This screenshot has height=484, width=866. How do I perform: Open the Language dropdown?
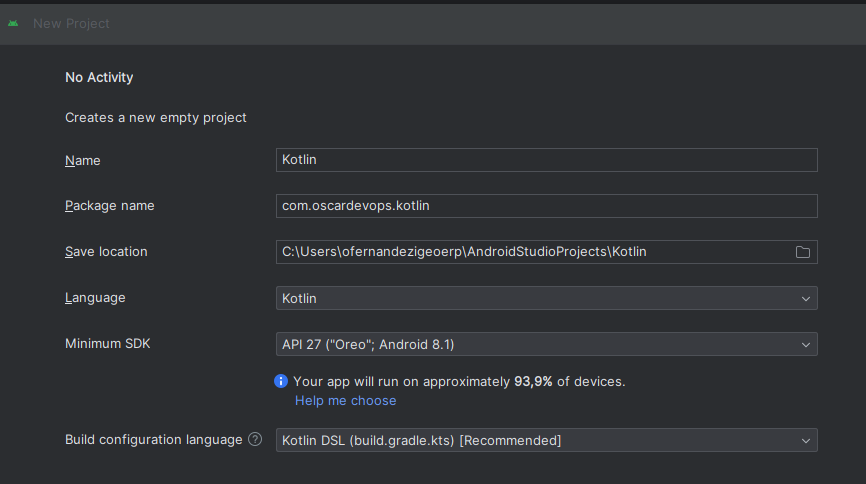click(x=547, y=298)
